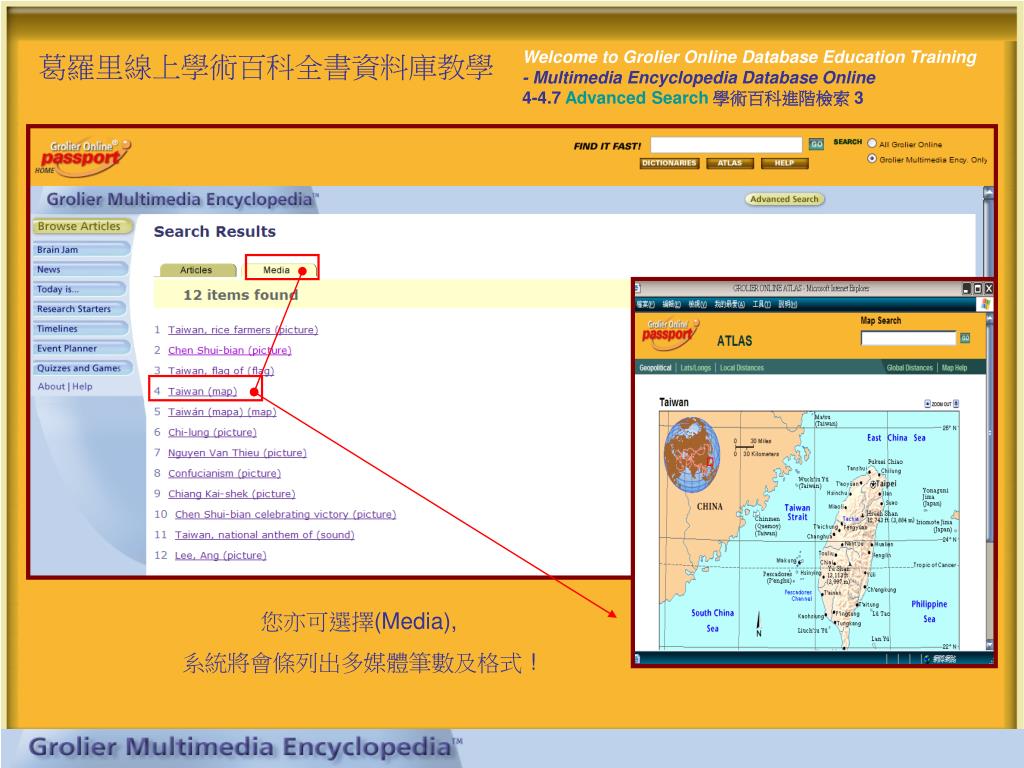1024x768 pixels.
Task: Select Grolier Multimedia Ency. Only radio option
Action: pos(872,159)
